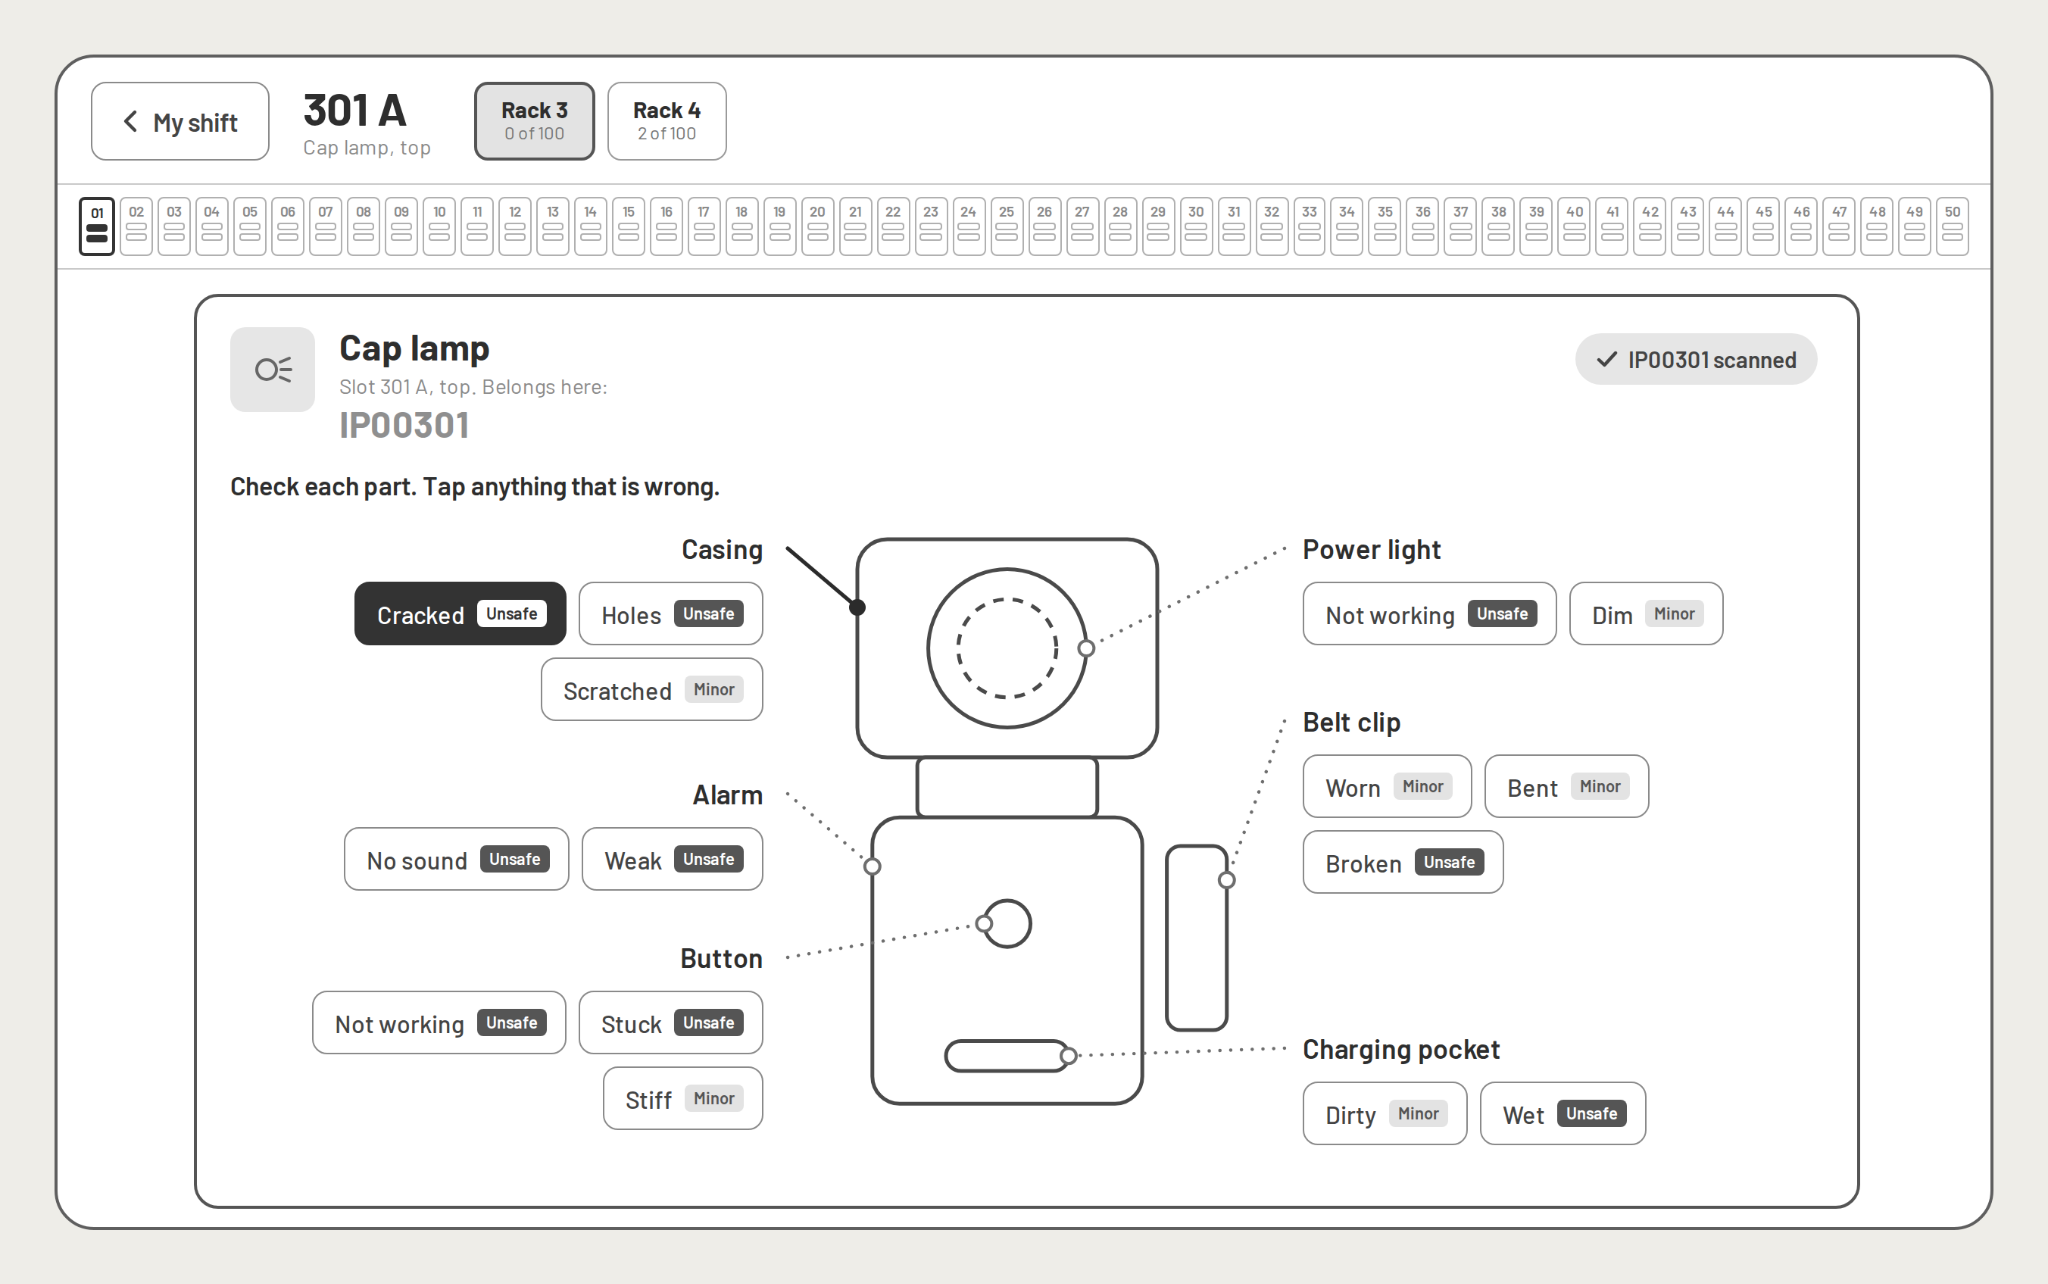The width and height of the screenshot is (2048, 1284).
Task: Deselect Casing Cracked issue
Action: pyautogui.click(x=460, y=614)
